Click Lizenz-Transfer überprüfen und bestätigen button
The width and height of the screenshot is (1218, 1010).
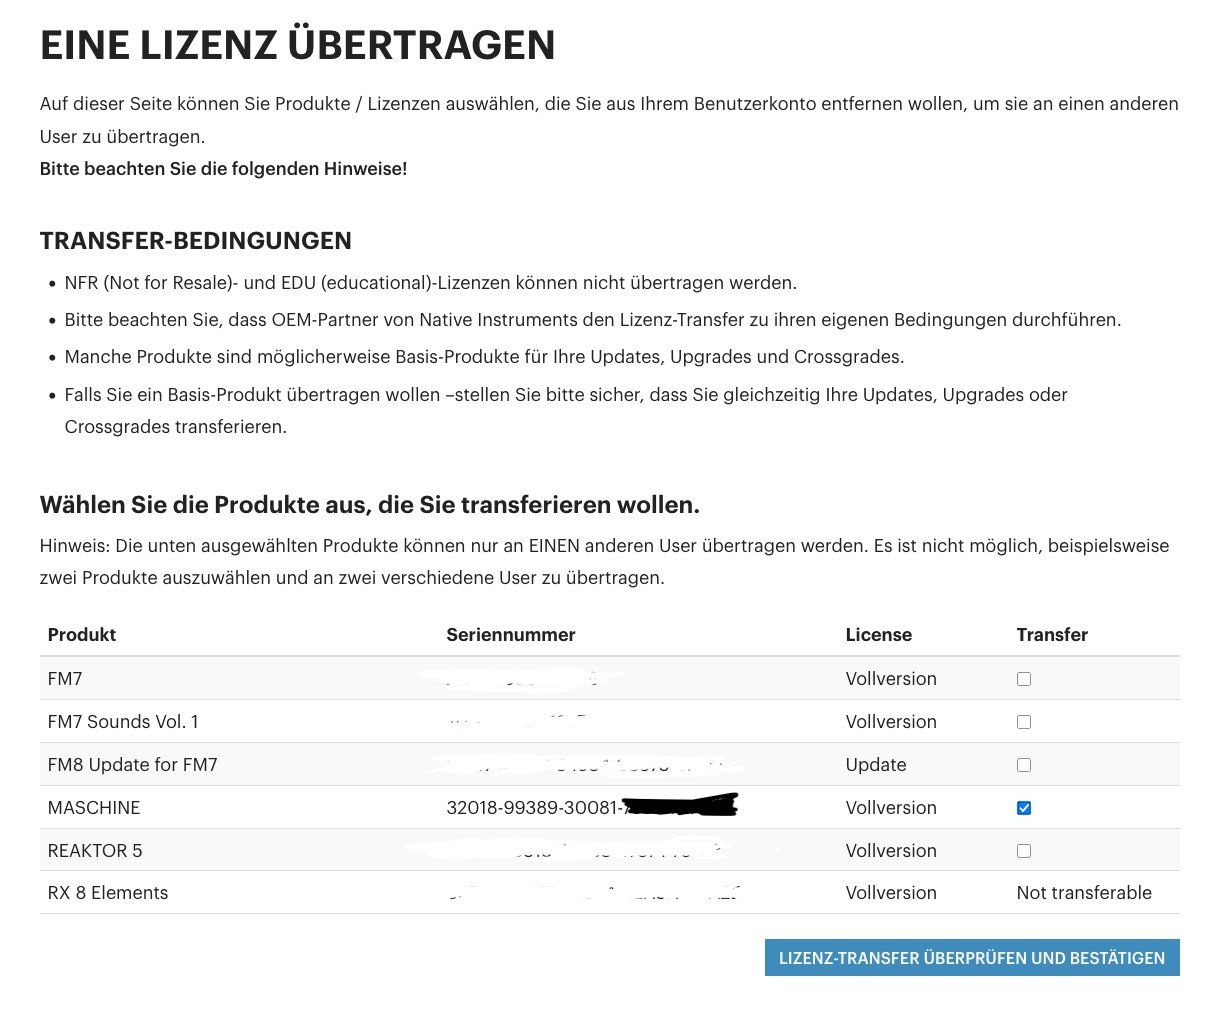[x=972, y=958]
